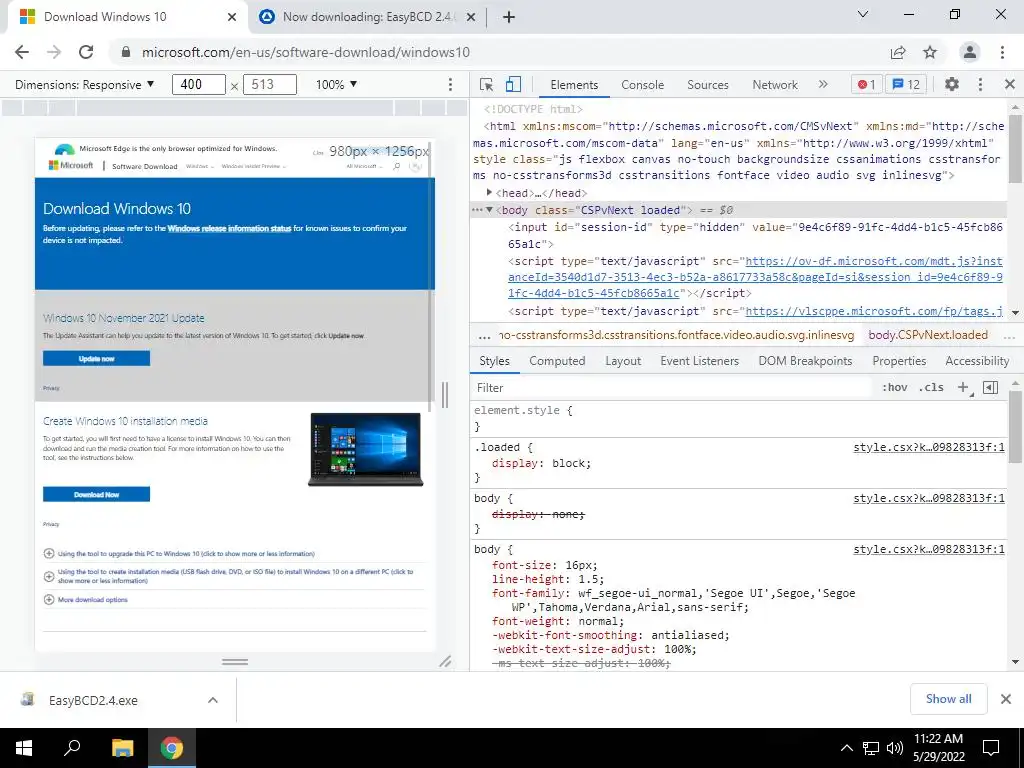Screen dimensions: 1024x768
Task: Select the Computed pane tab
Action: point(557,360)
